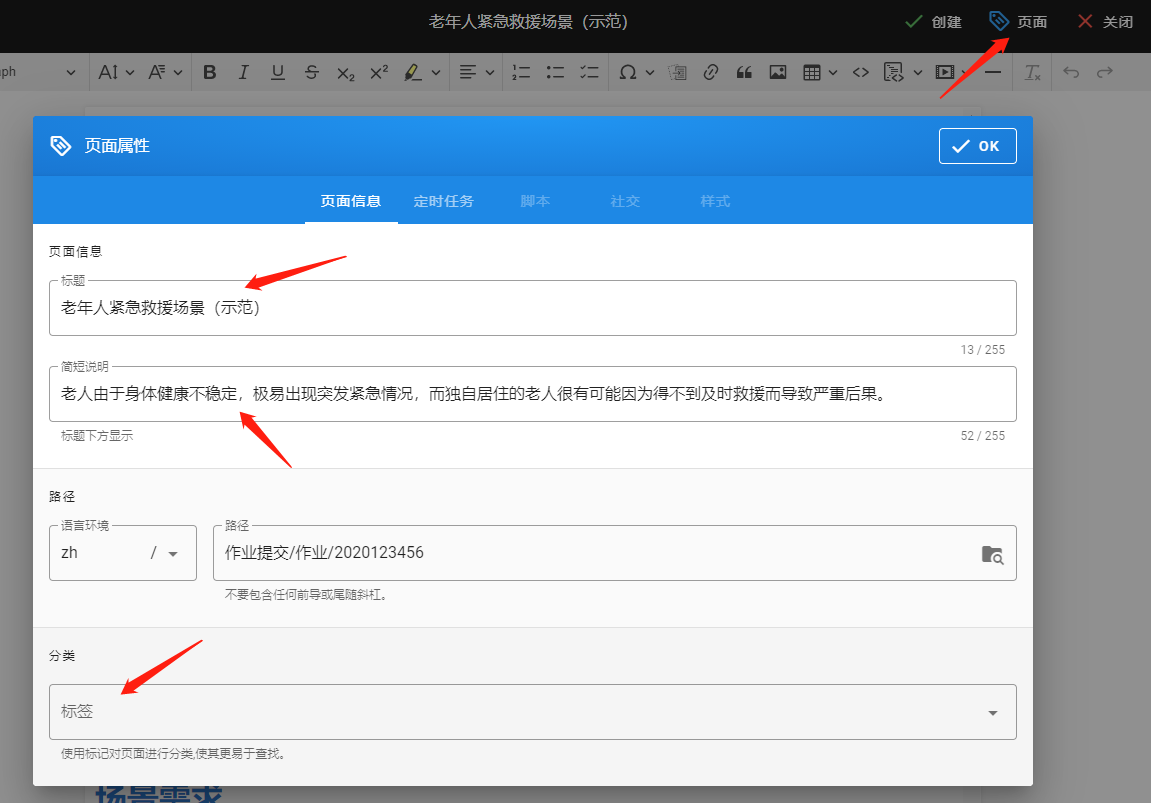Click into the 标题 title field
The image size is (1151, 803).
pyautogui.click(x=532, y=308)
